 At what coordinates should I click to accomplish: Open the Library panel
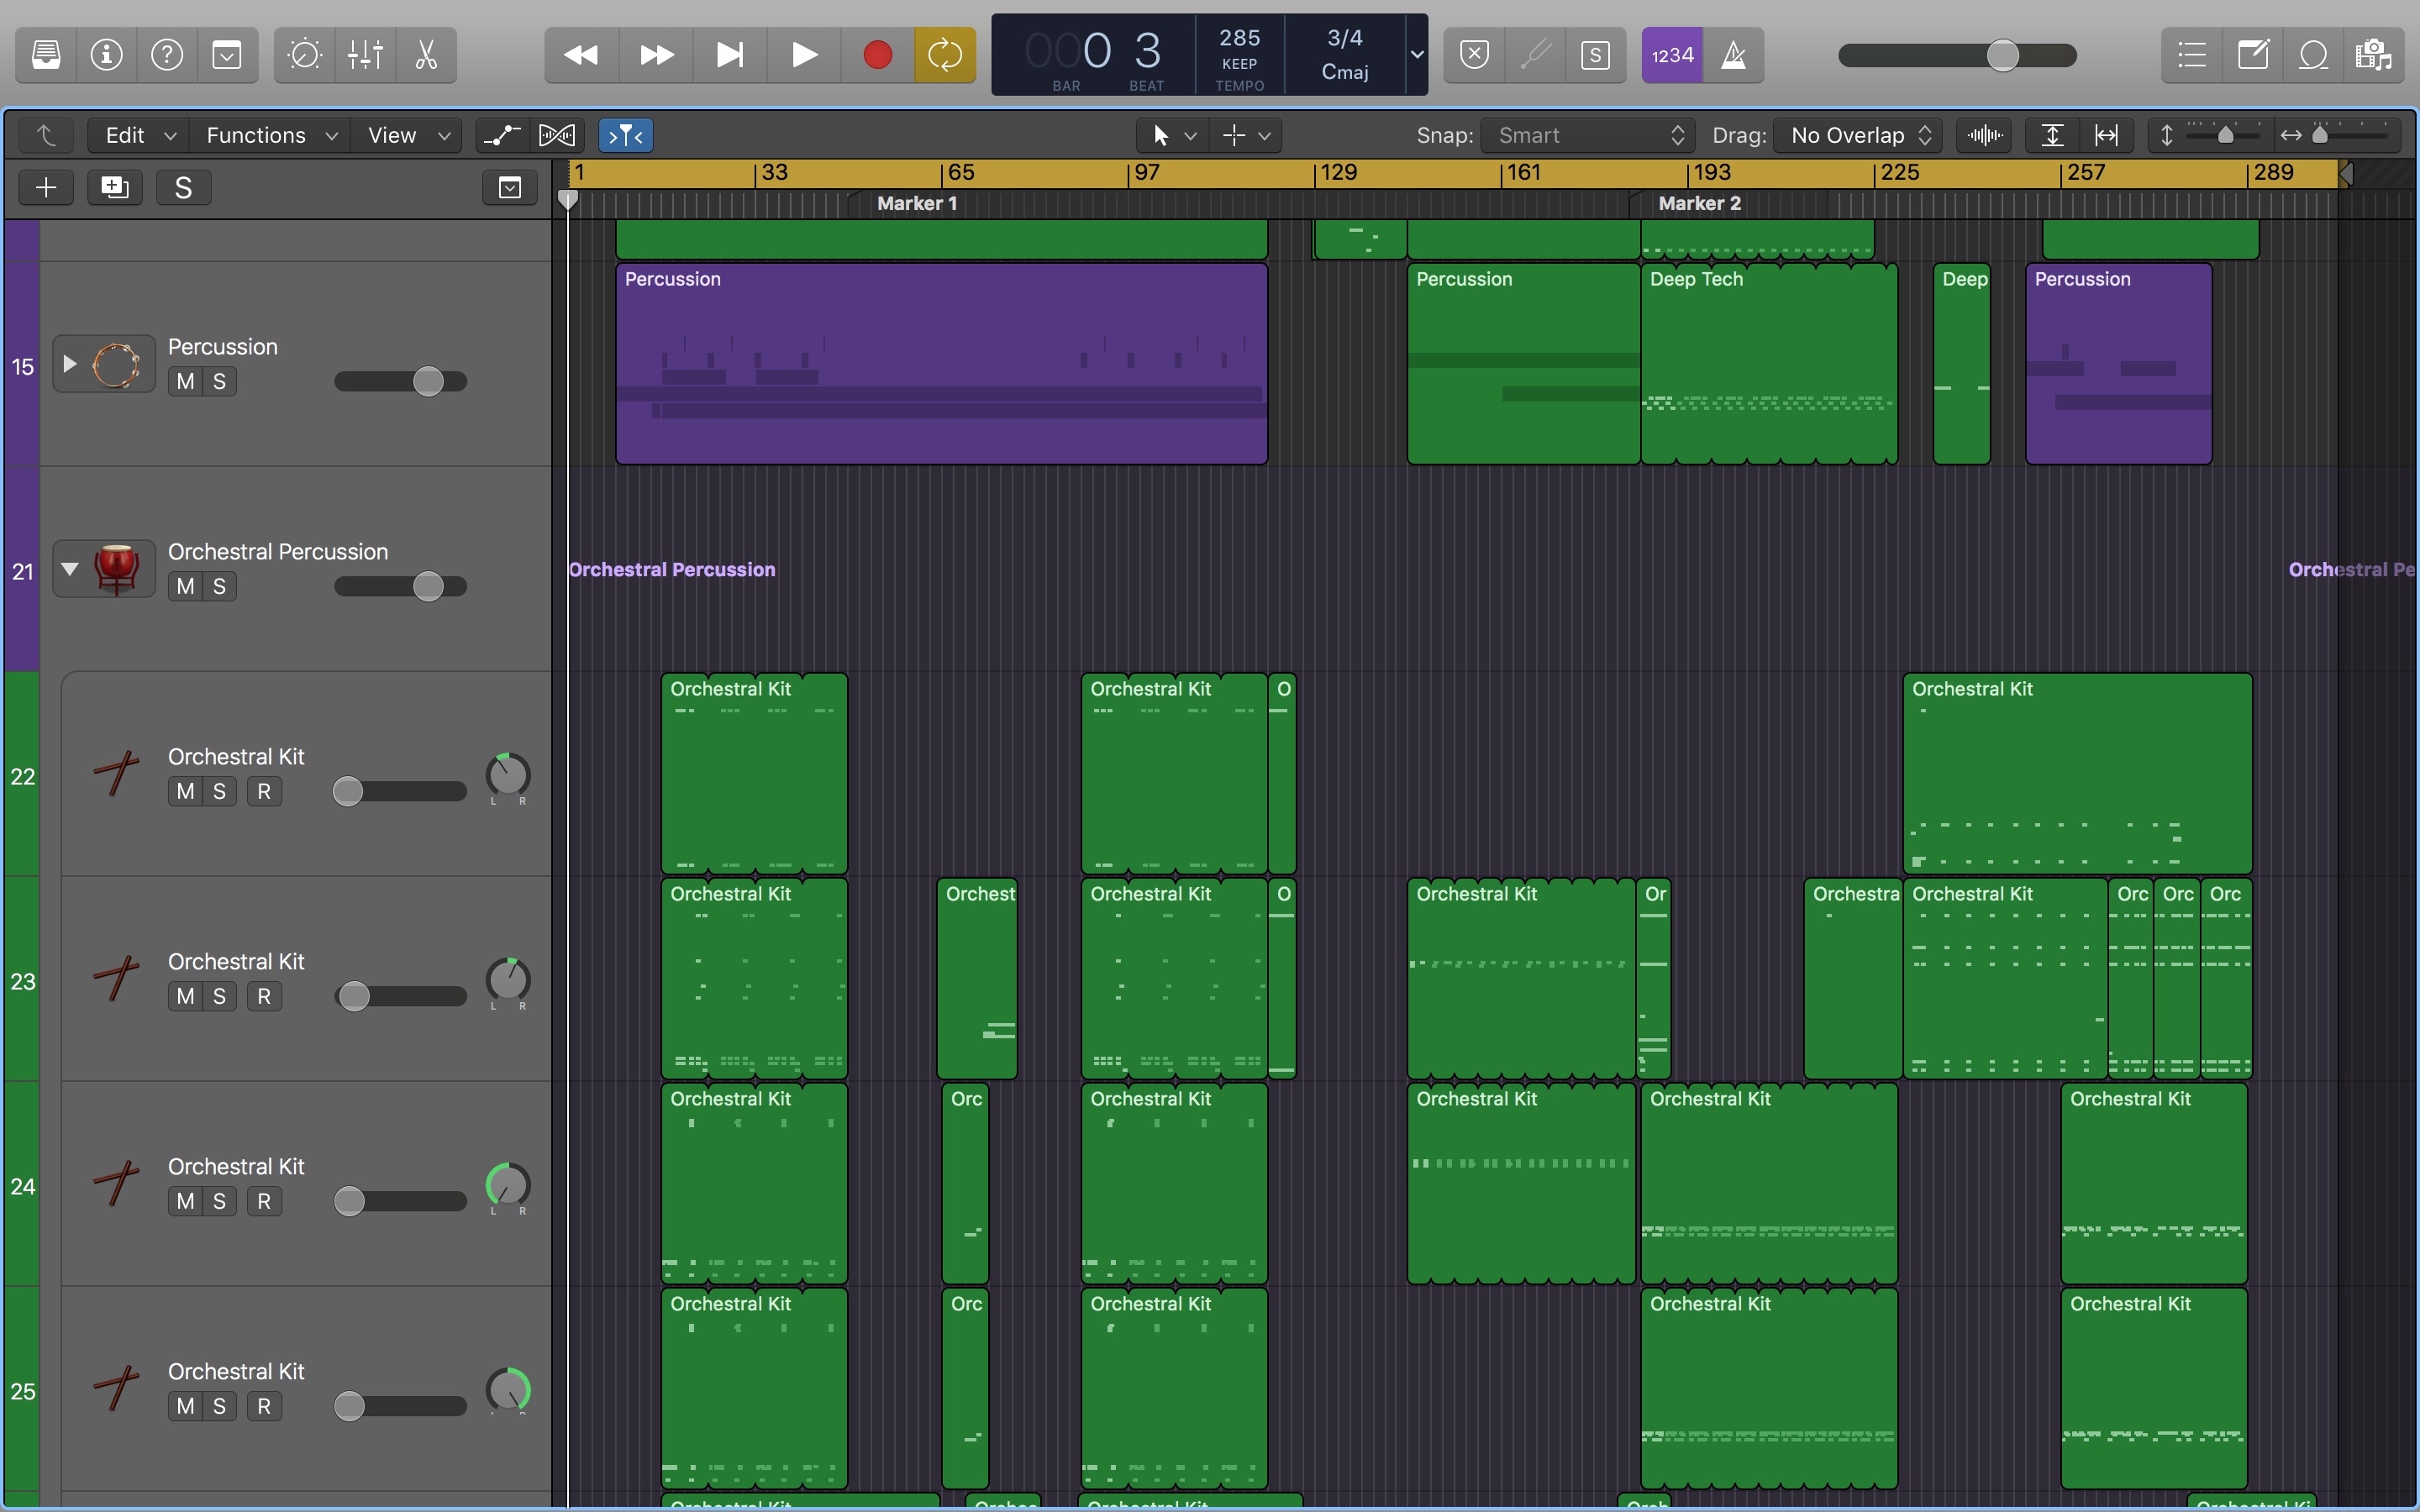pyautogui.click(x=45, y=55)
